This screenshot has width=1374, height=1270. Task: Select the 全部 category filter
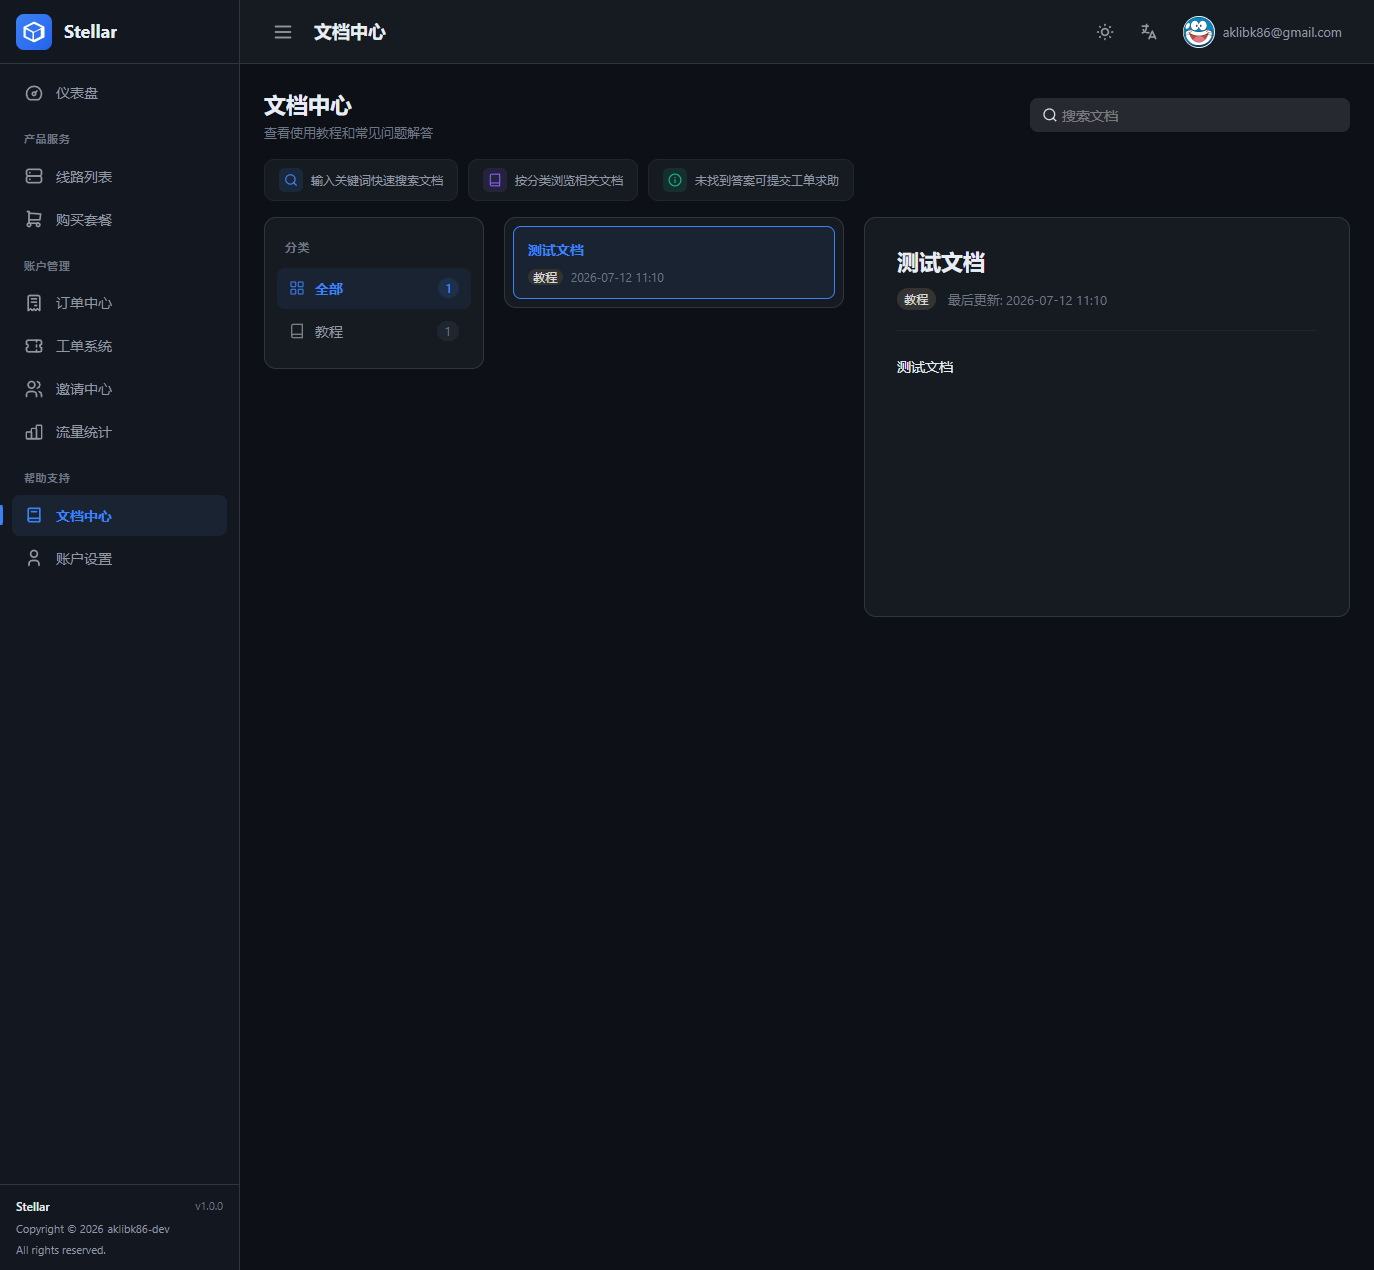[374, 288]
